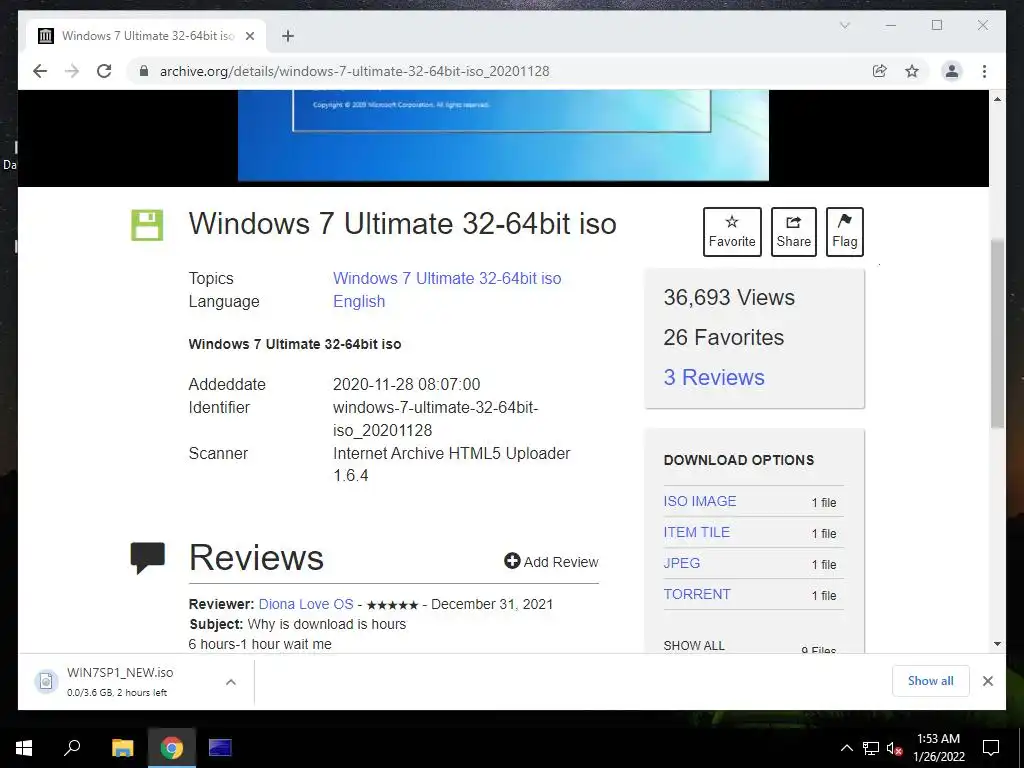The width and height of the screenshot is (1024, 768).
Task: Click the Flag button
Action: [844, 232]
